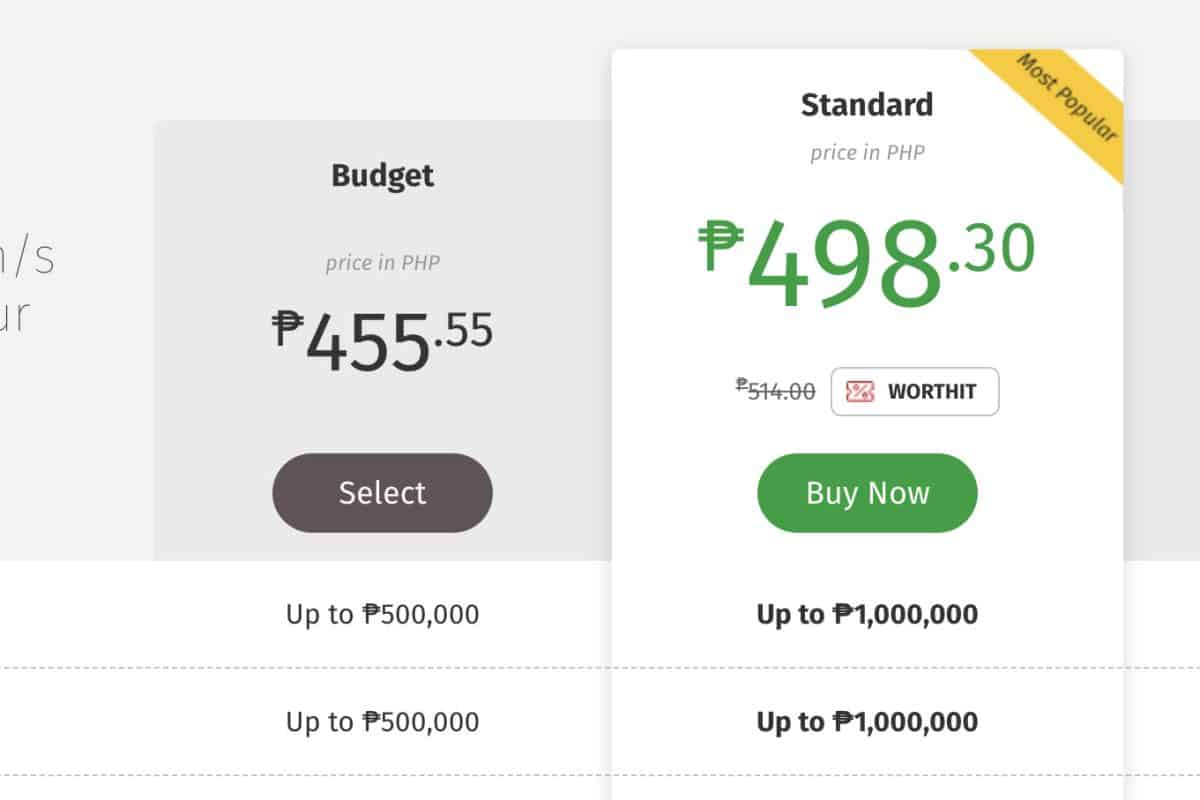
Task: Click 'price in PHP' under Standard
Action: (867, 153)
